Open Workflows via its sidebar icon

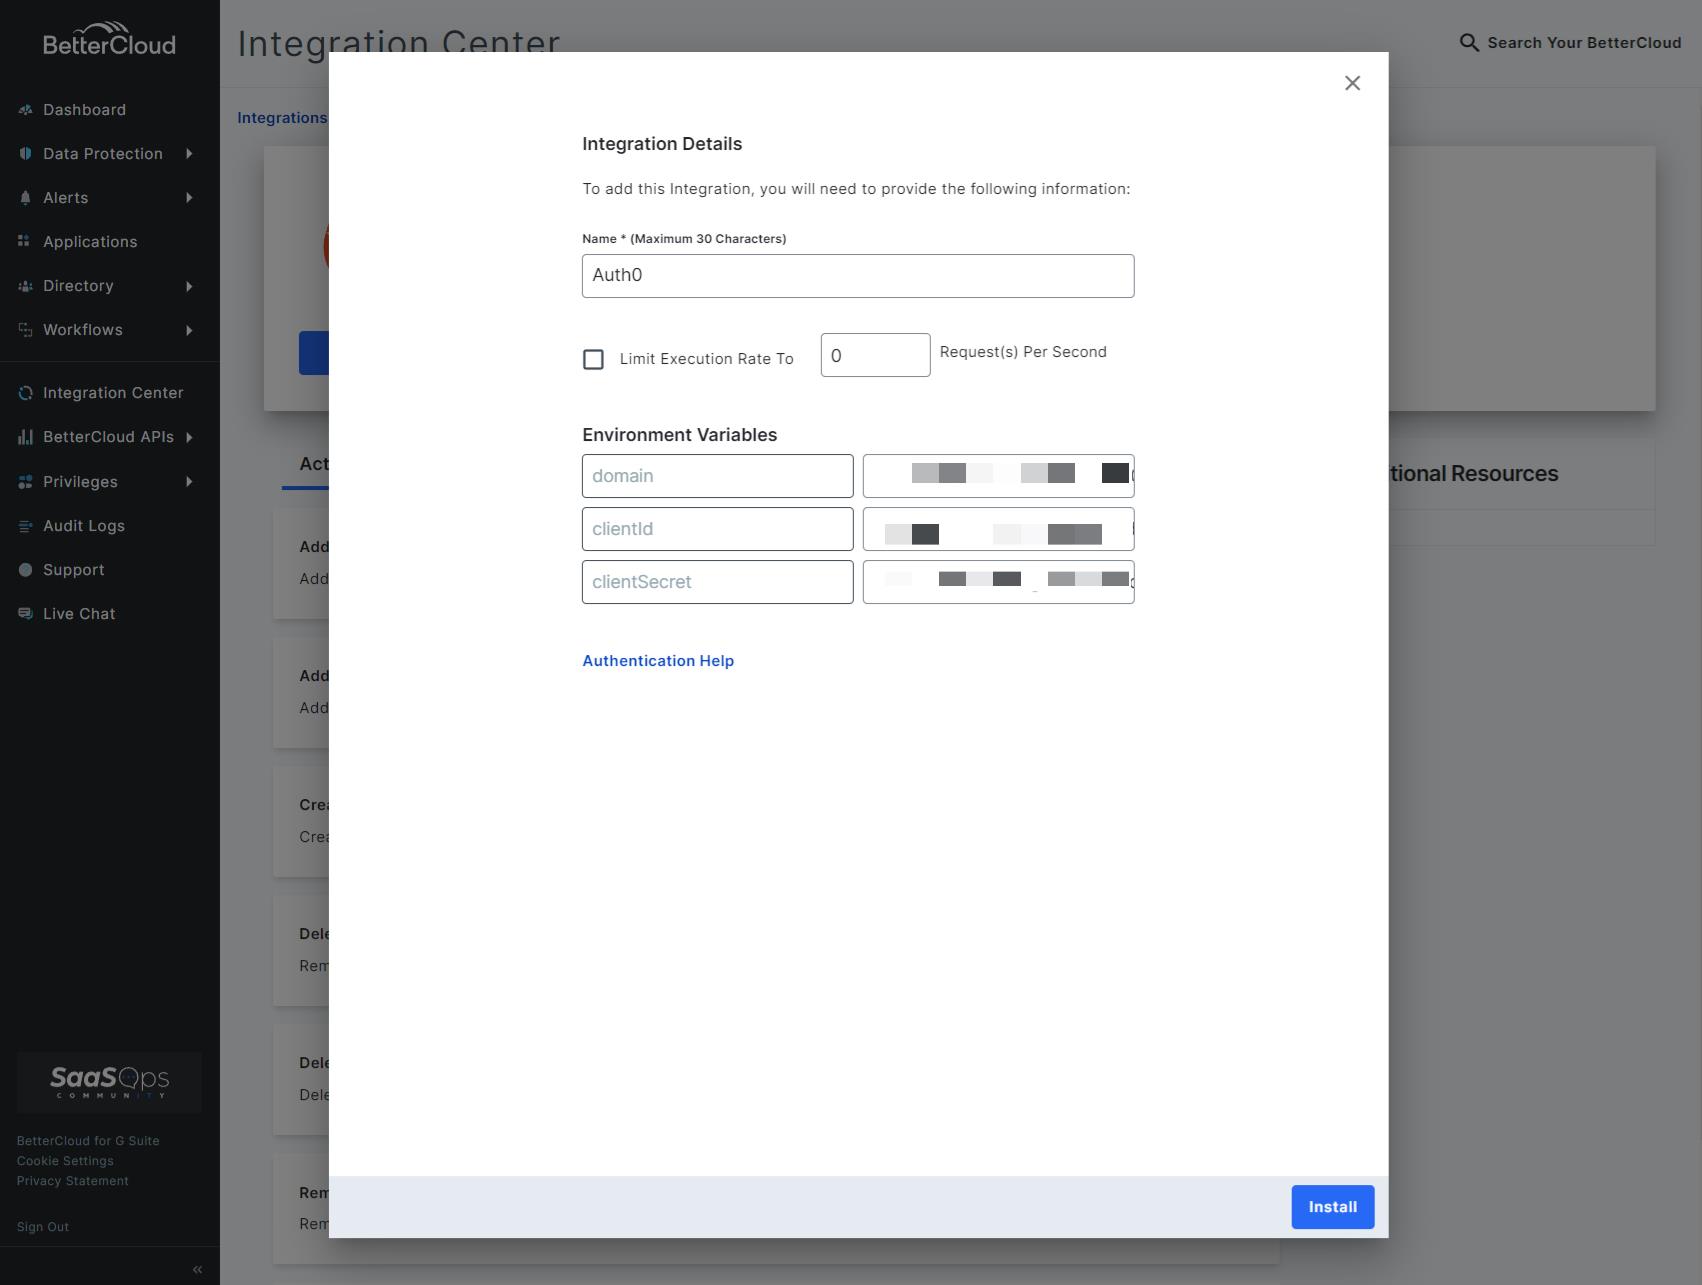click(x=26, y=330)
